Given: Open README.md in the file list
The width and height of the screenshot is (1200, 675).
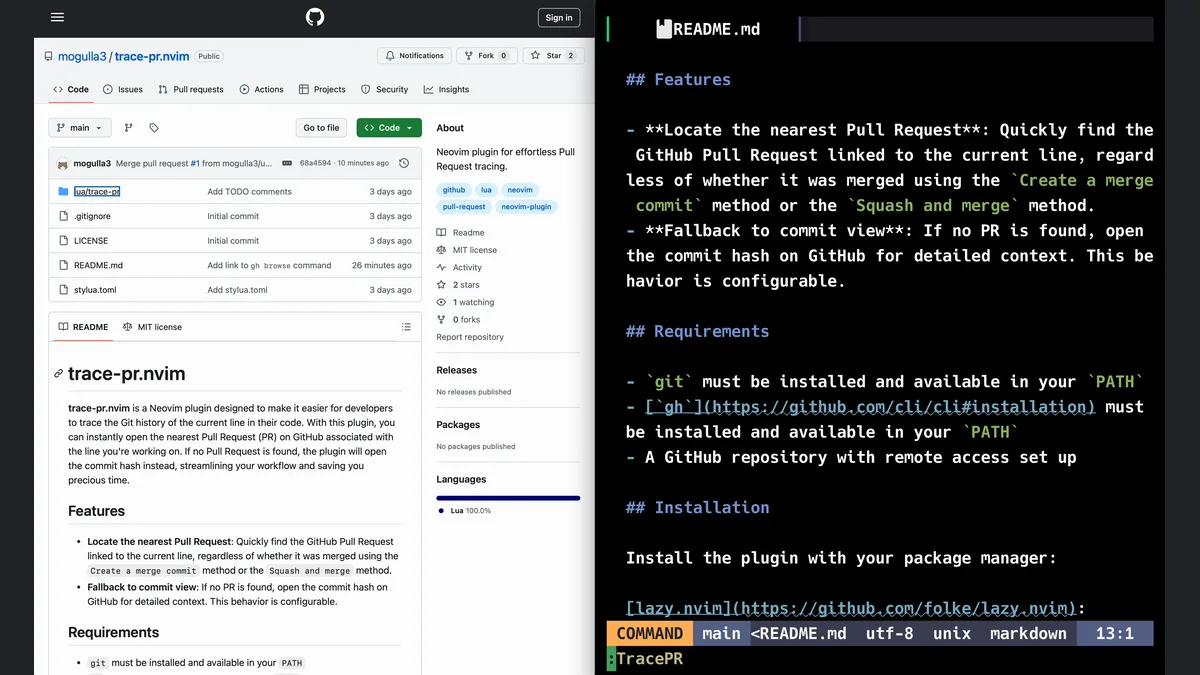Looking at the screenshot, I should 98,265.
